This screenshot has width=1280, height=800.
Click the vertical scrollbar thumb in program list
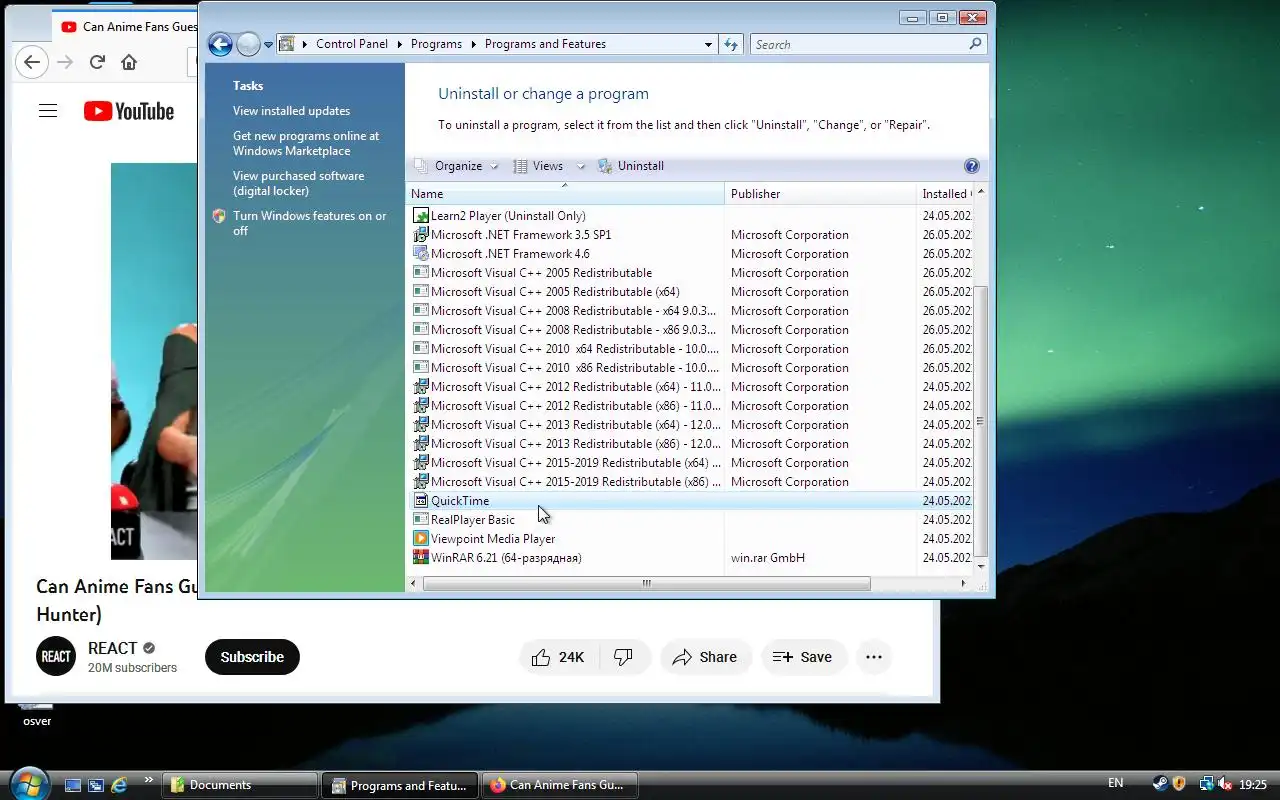tap(981, 420)
